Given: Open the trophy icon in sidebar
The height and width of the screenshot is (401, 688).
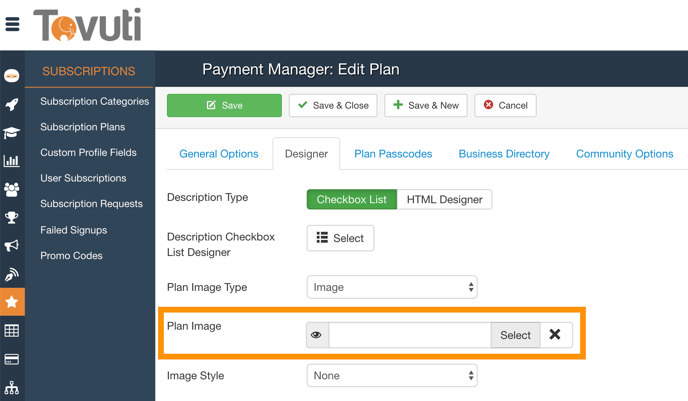Looking at the screenshot, I should click(x=12, y=217).
